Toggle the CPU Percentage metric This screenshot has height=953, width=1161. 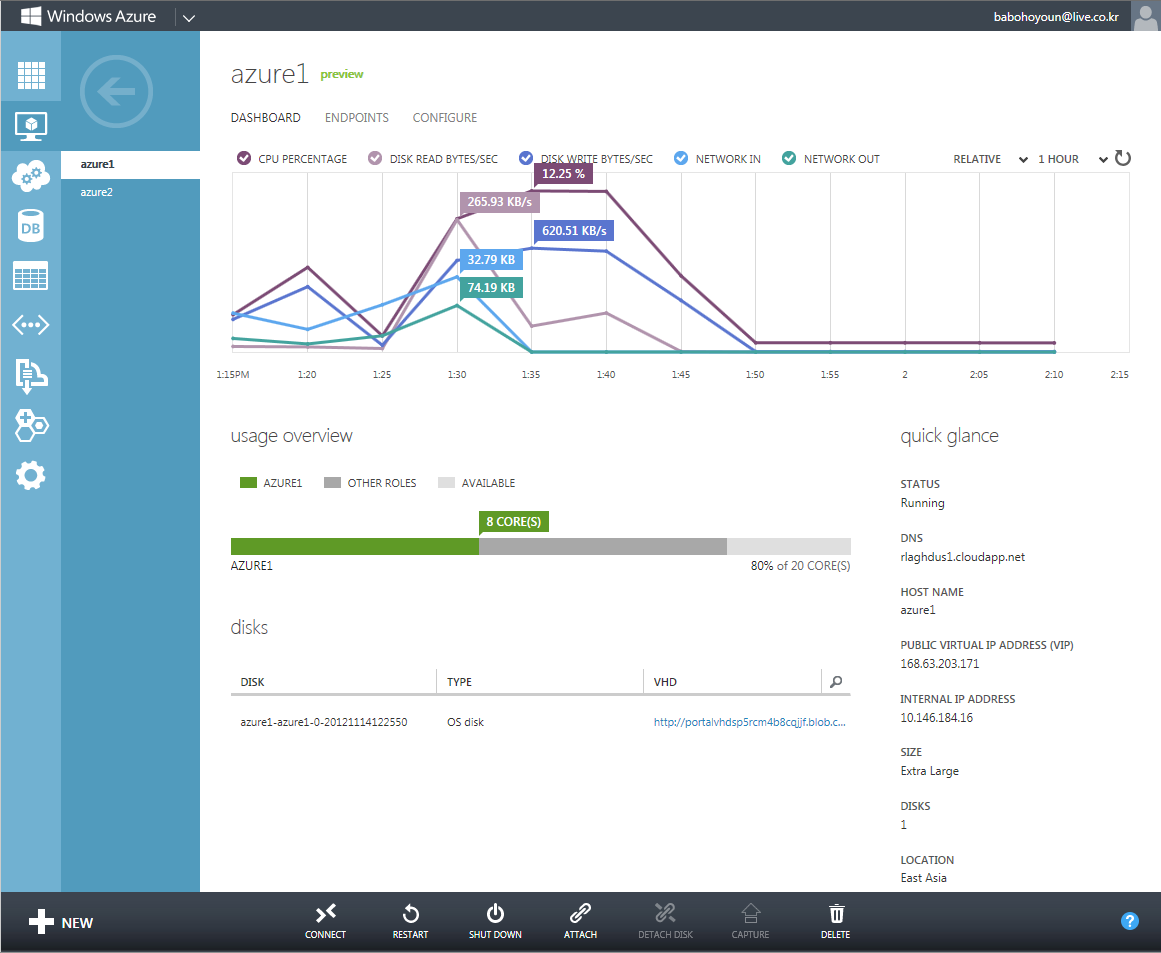point(244,158)
